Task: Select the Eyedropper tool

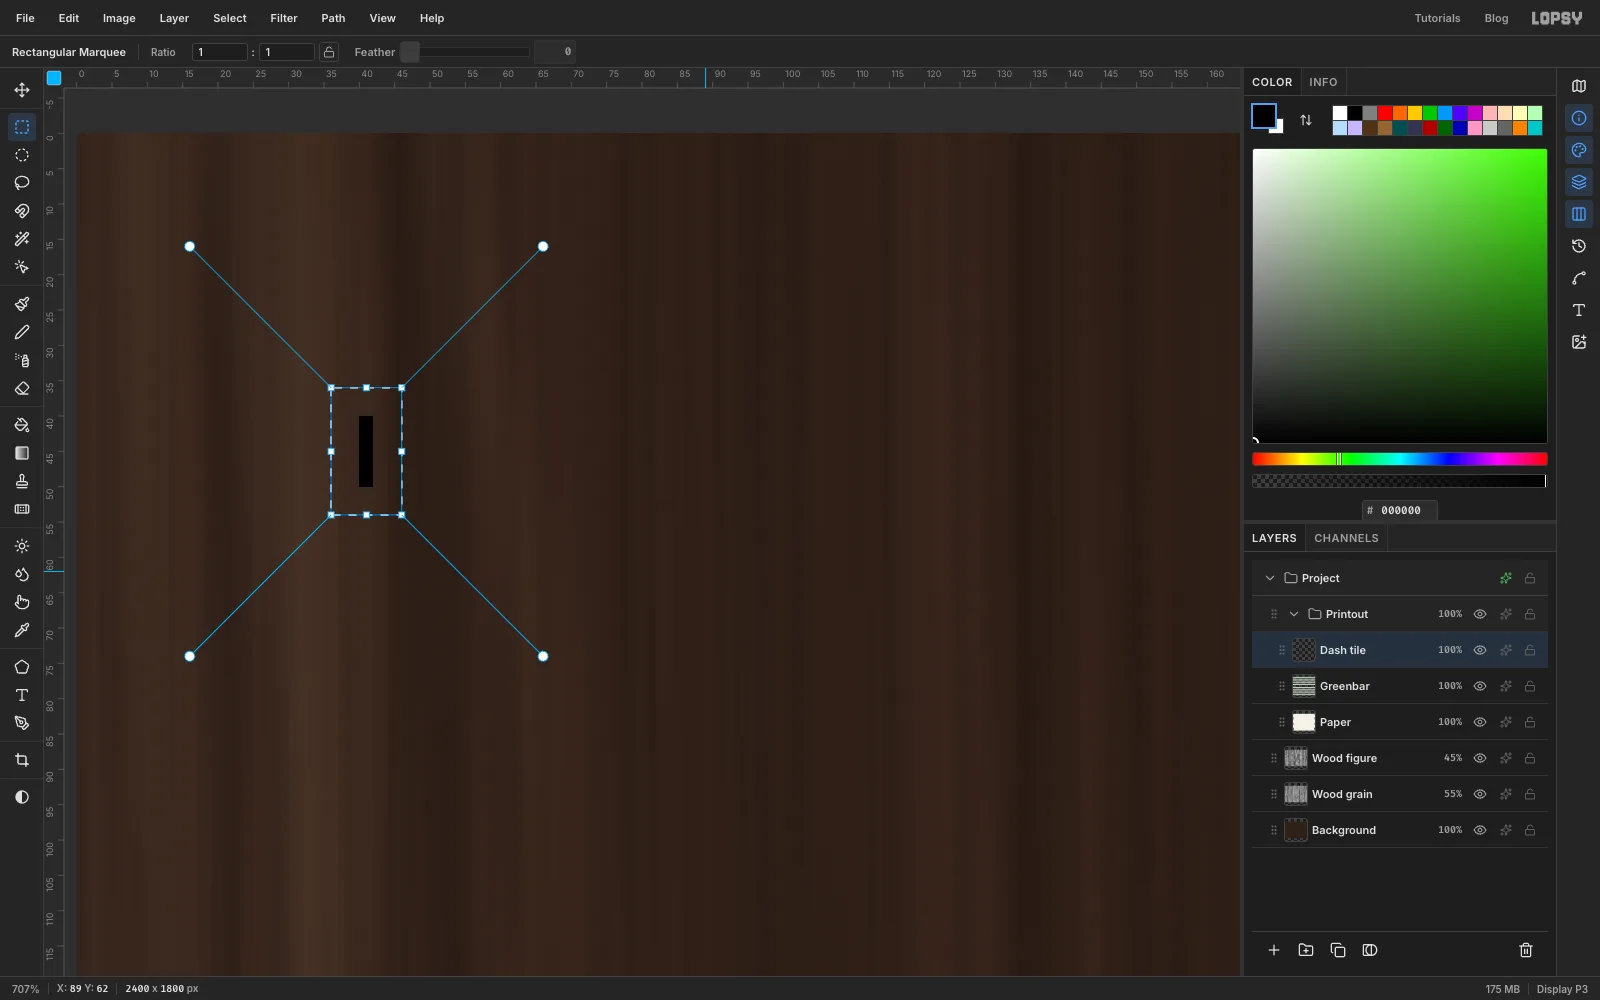Action: click(22, 631)
